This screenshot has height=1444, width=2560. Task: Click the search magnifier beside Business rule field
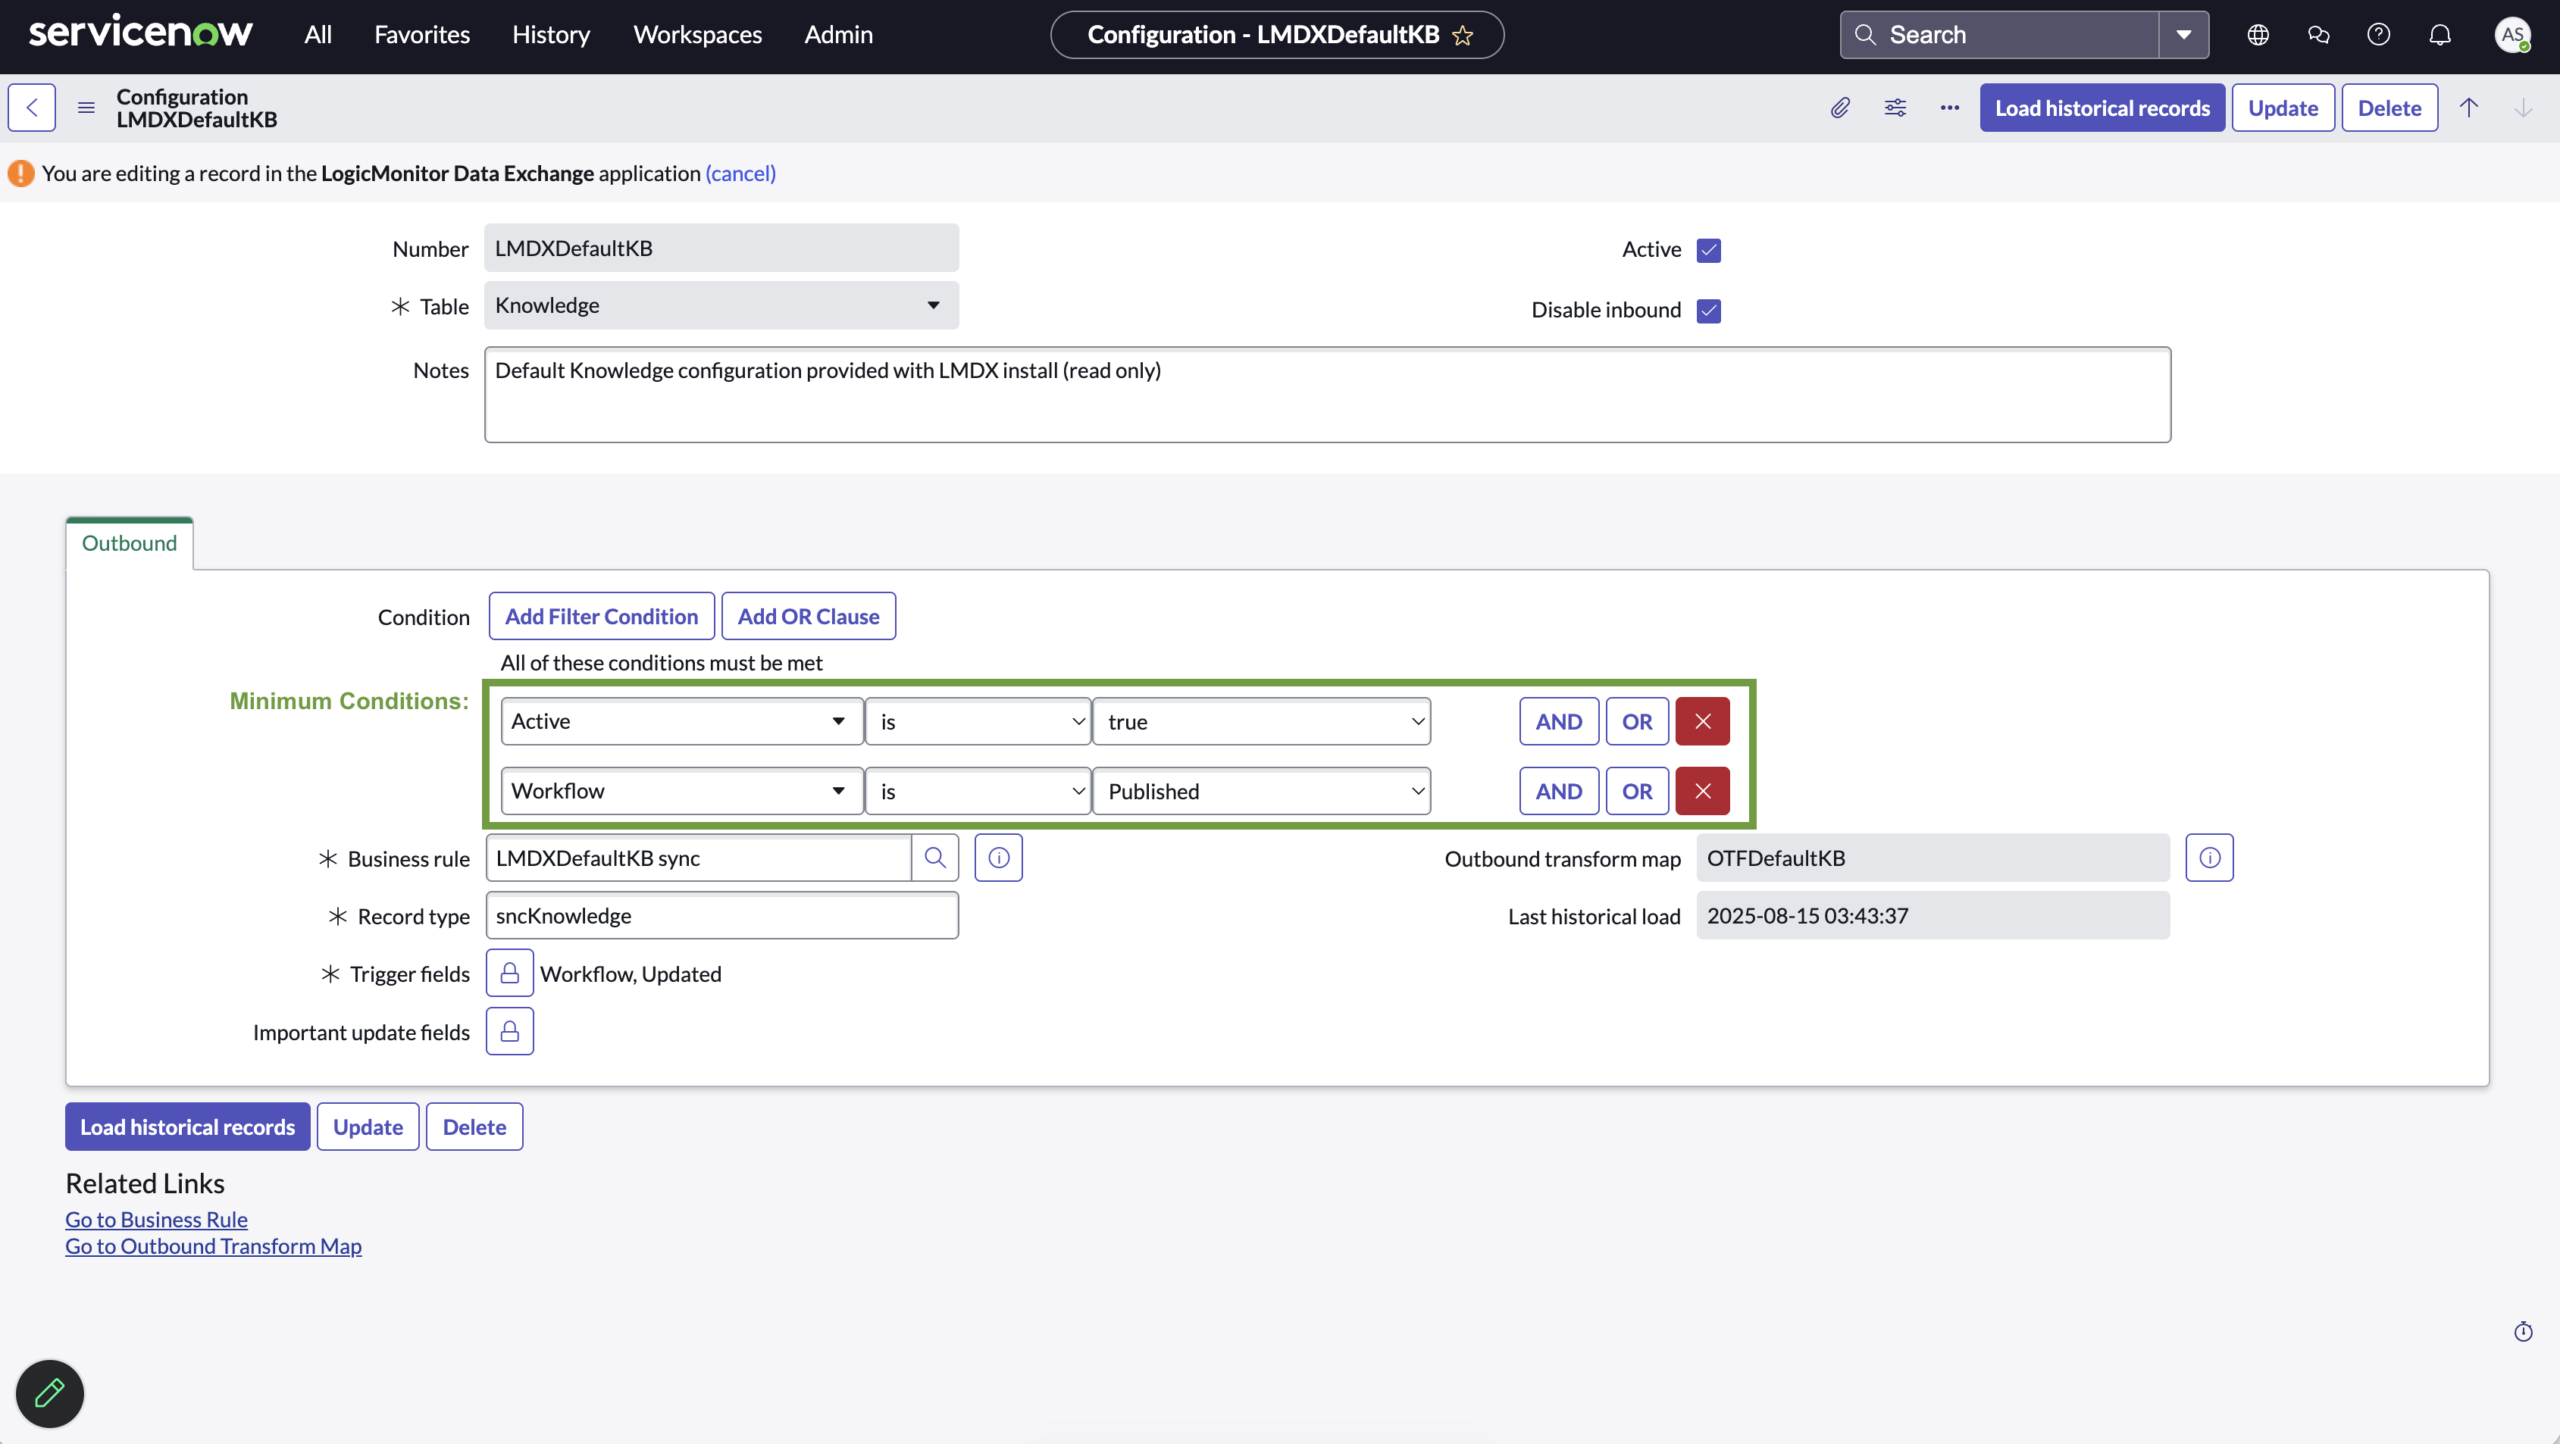click(x=935, y=857)
